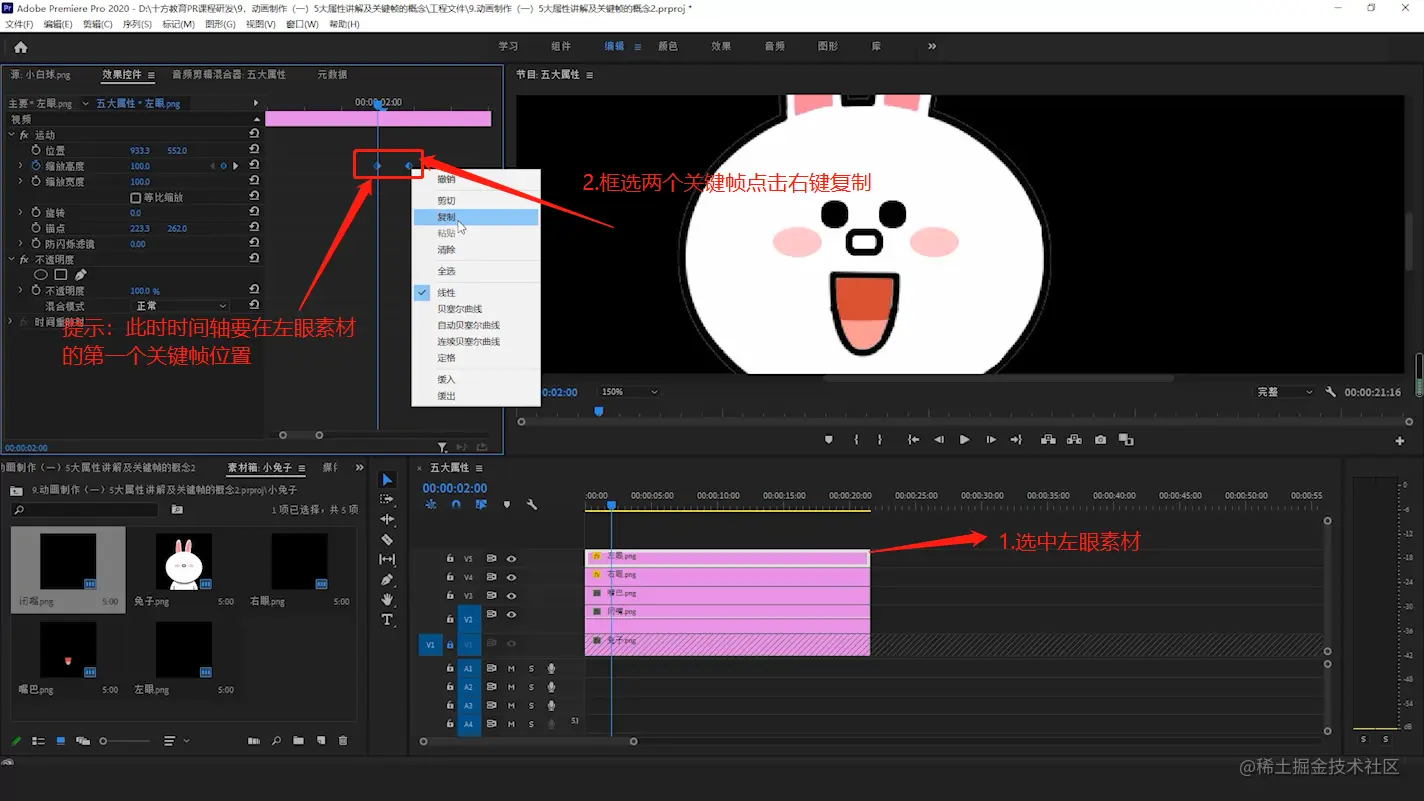Open the 混合模式 dropdown
Image resolution: width=1424 pixels, height=801 pixels.
pyautogui.click(x=181, y=306)
